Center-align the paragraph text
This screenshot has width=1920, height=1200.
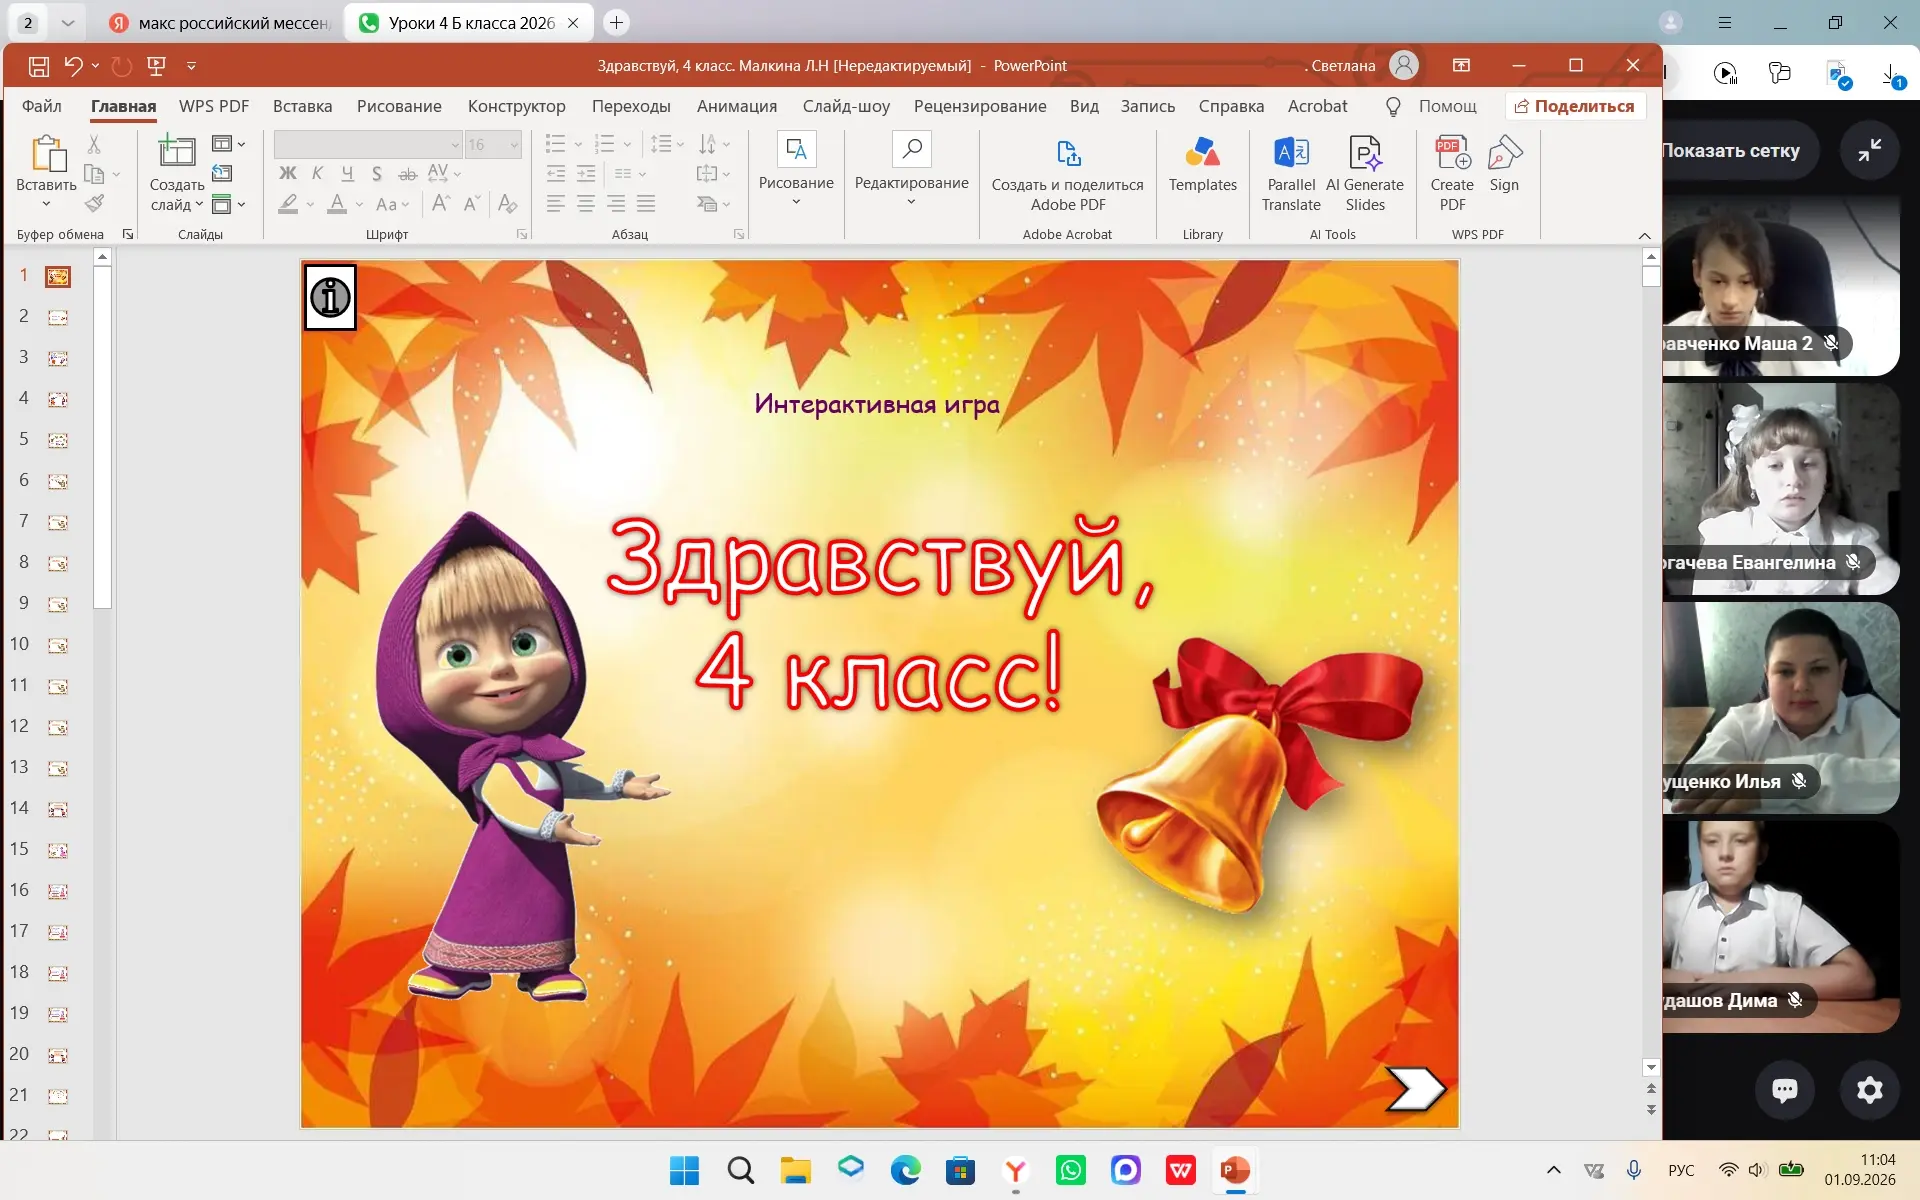tap(586, 204)
